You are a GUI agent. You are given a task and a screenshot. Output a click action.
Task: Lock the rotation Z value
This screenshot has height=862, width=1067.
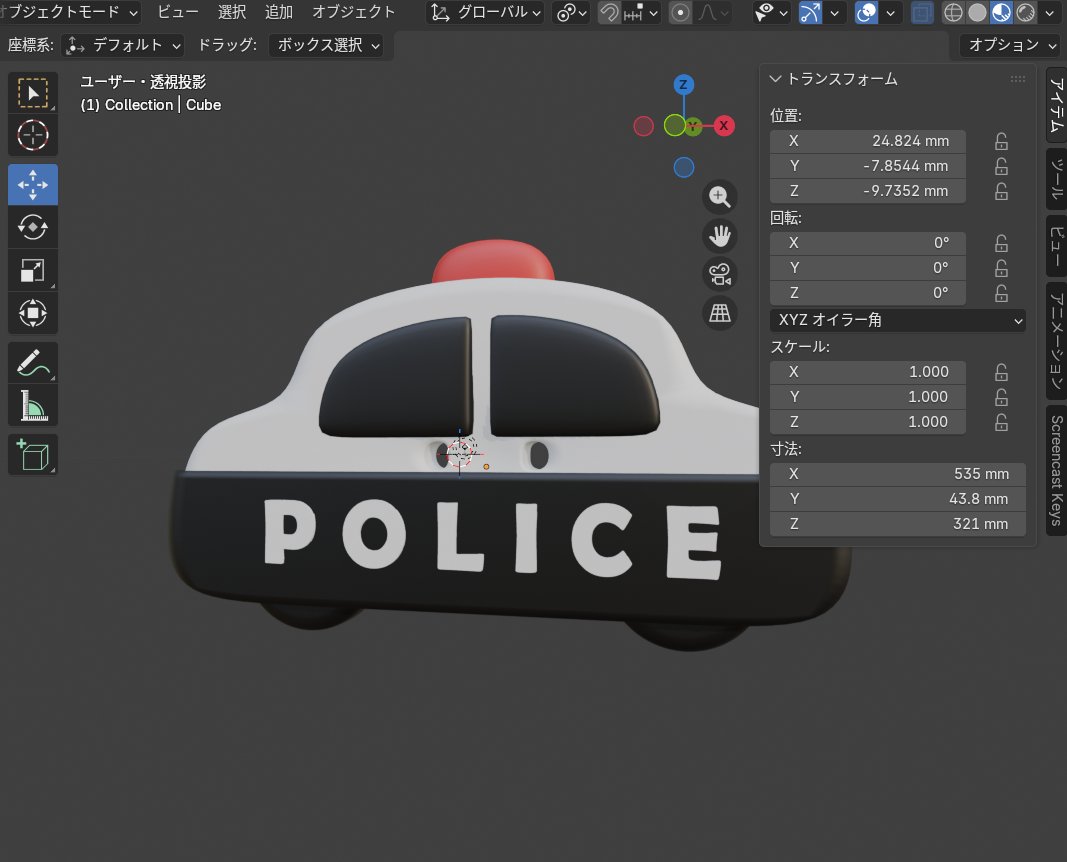coord(1001,293)
